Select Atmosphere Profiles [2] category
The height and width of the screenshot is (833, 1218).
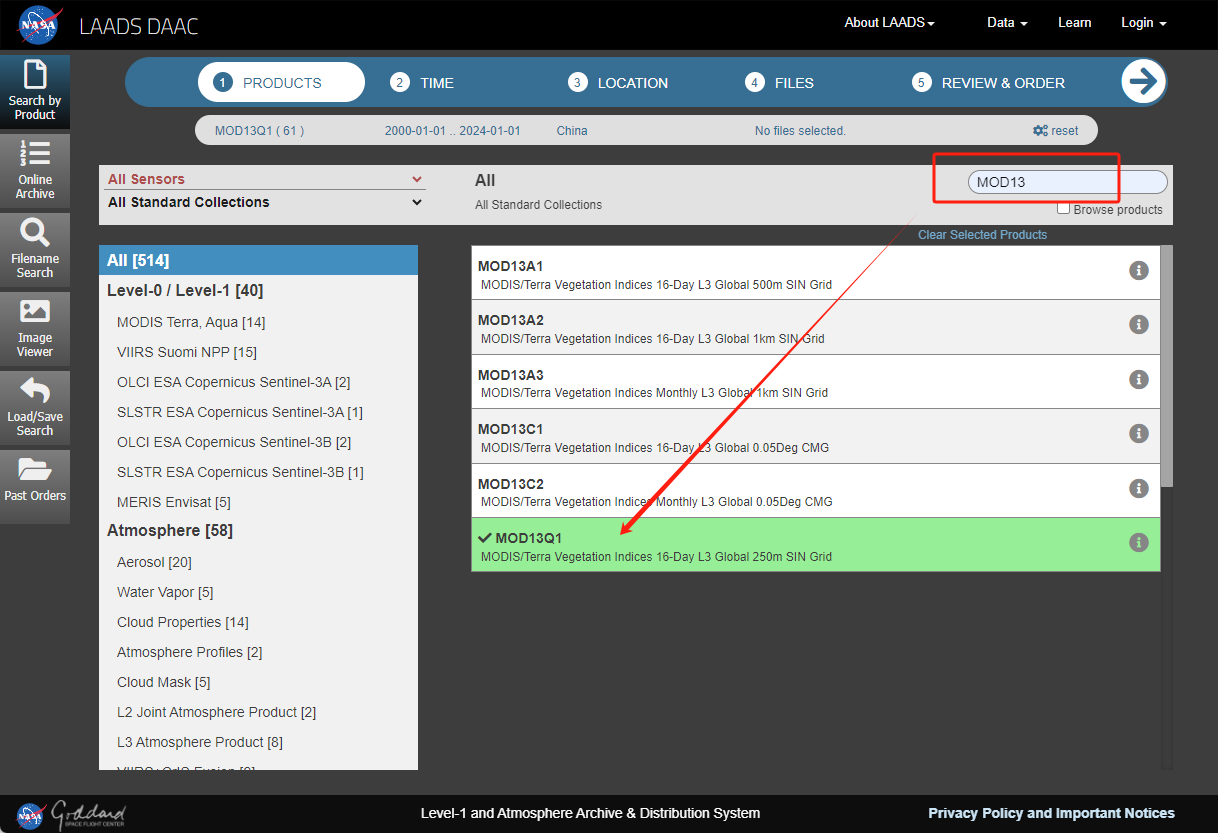[190, 652]
